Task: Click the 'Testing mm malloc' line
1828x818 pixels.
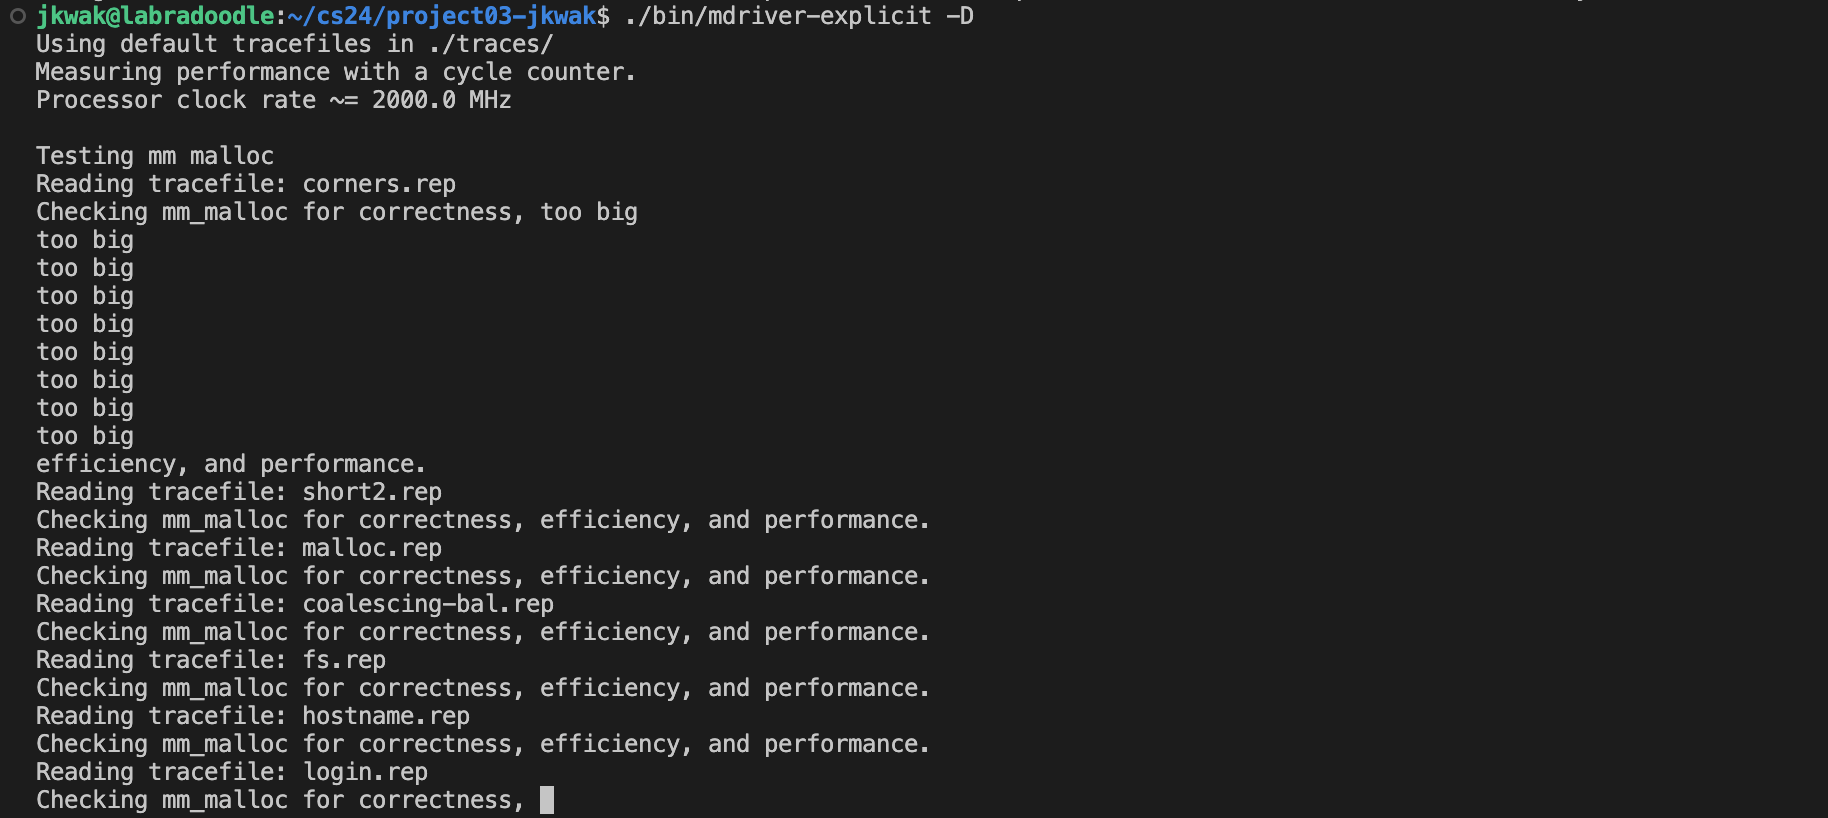Action: (x=155, y=156)
